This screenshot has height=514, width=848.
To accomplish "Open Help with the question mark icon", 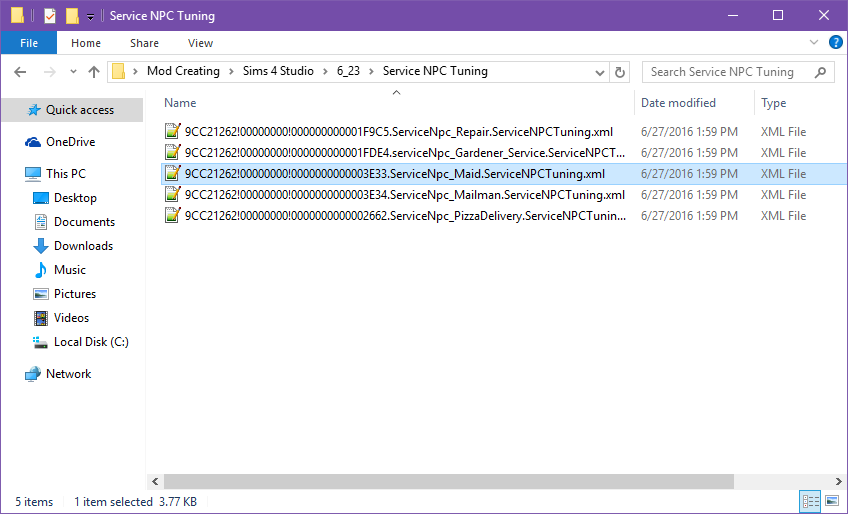I will point(835,42).
